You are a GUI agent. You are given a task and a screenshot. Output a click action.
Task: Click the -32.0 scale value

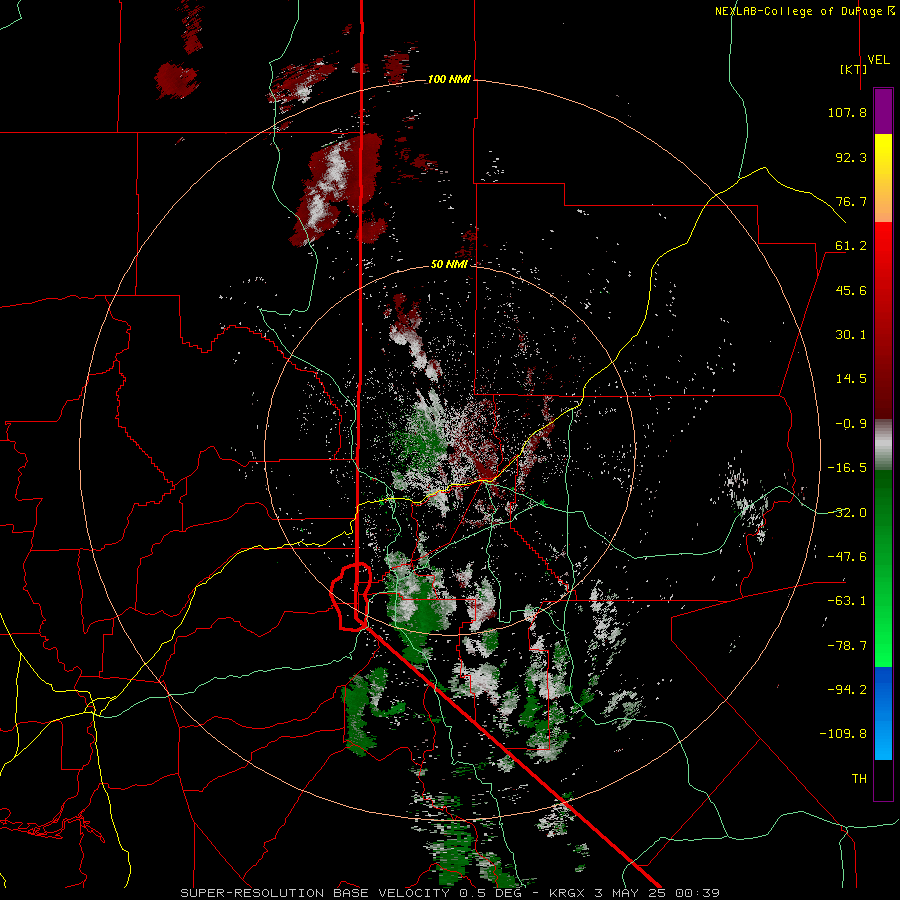847,513
